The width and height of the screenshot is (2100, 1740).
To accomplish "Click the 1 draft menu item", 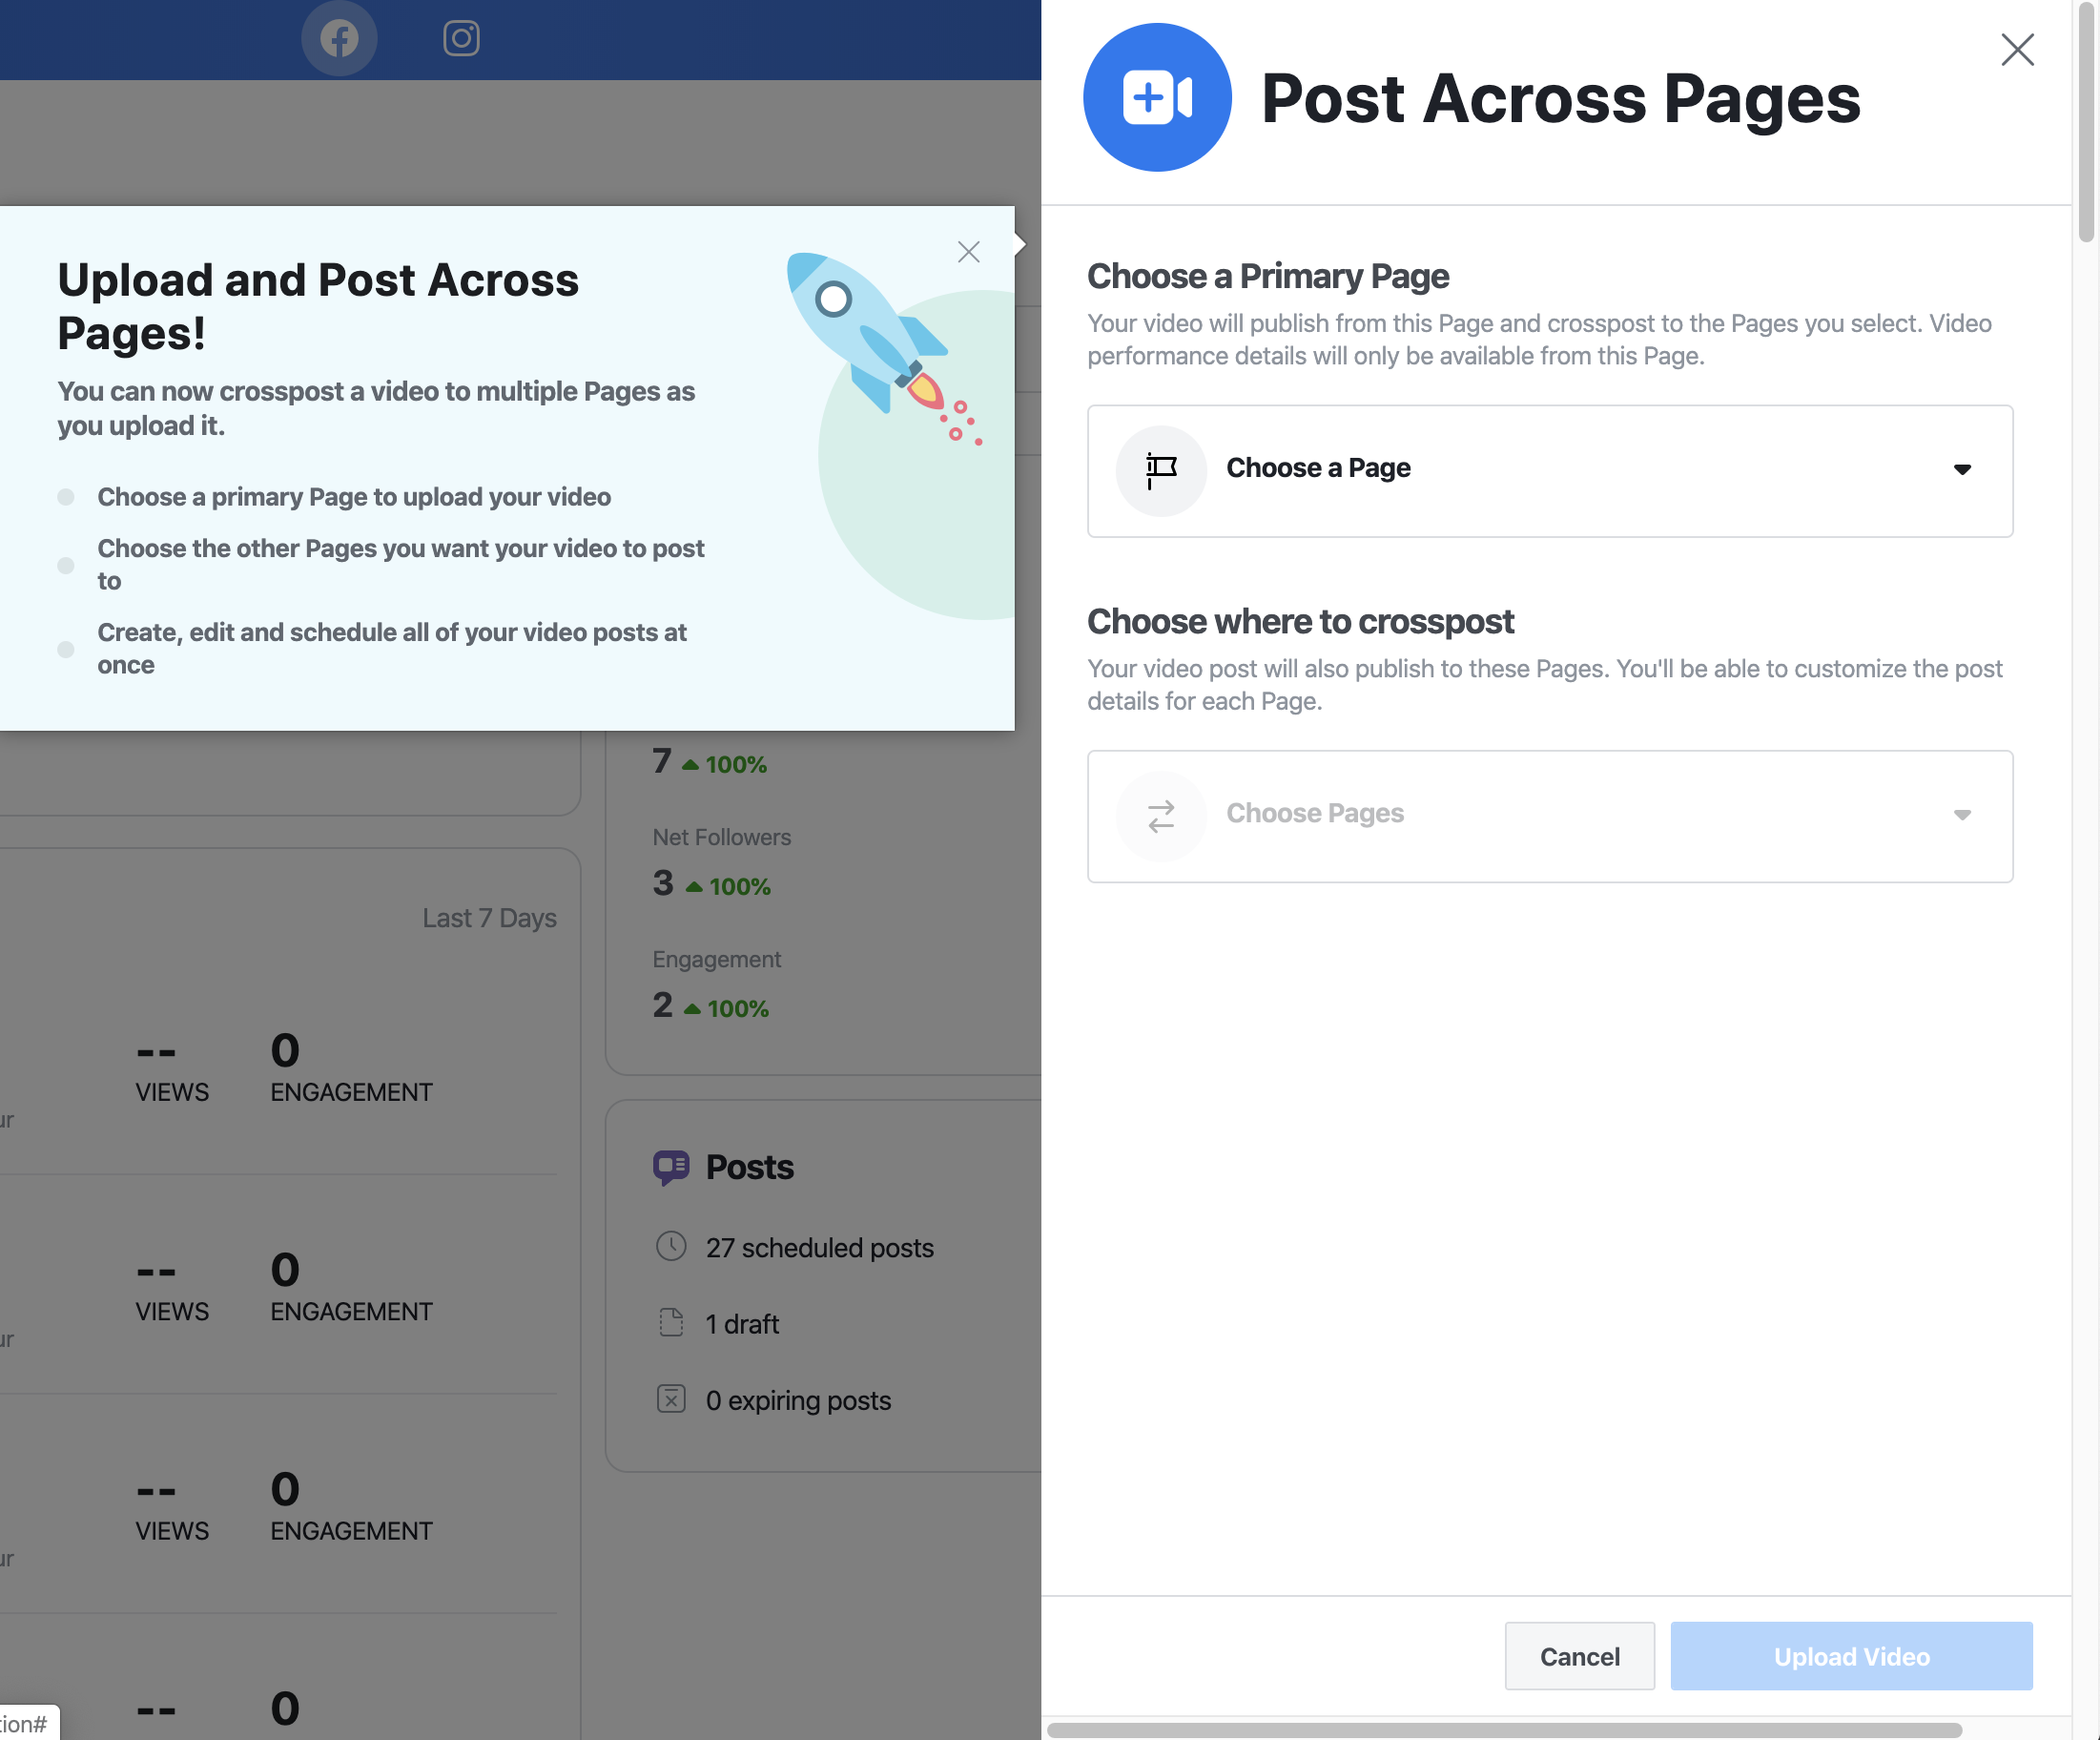I will [x=741, y=1321].
